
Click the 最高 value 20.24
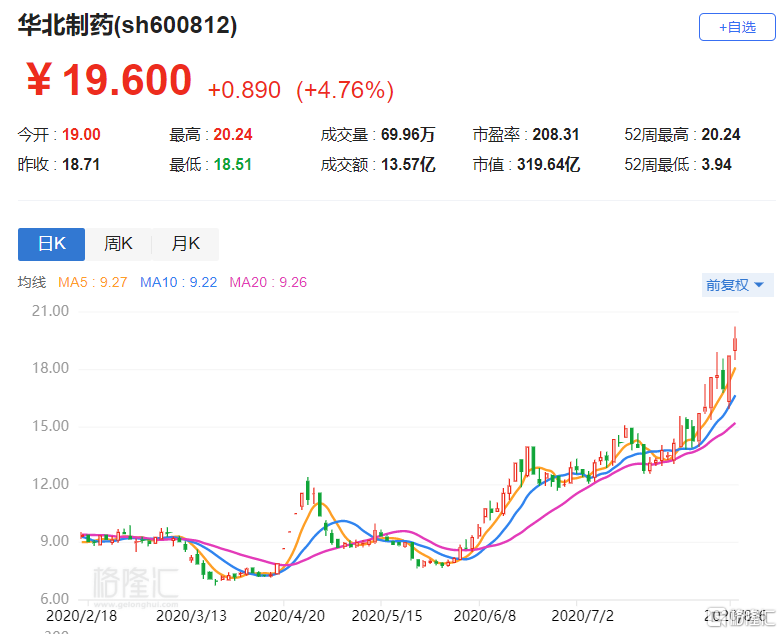coord(233,134)
